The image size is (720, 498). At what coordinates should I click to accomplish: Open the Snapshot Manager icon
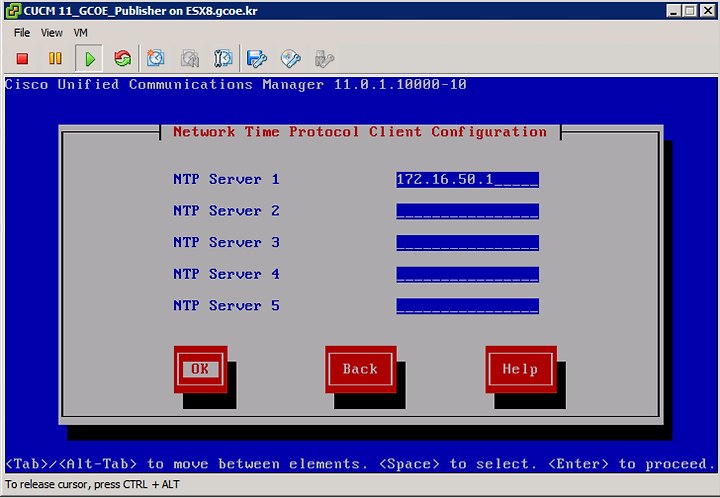[x=223, y=58]
